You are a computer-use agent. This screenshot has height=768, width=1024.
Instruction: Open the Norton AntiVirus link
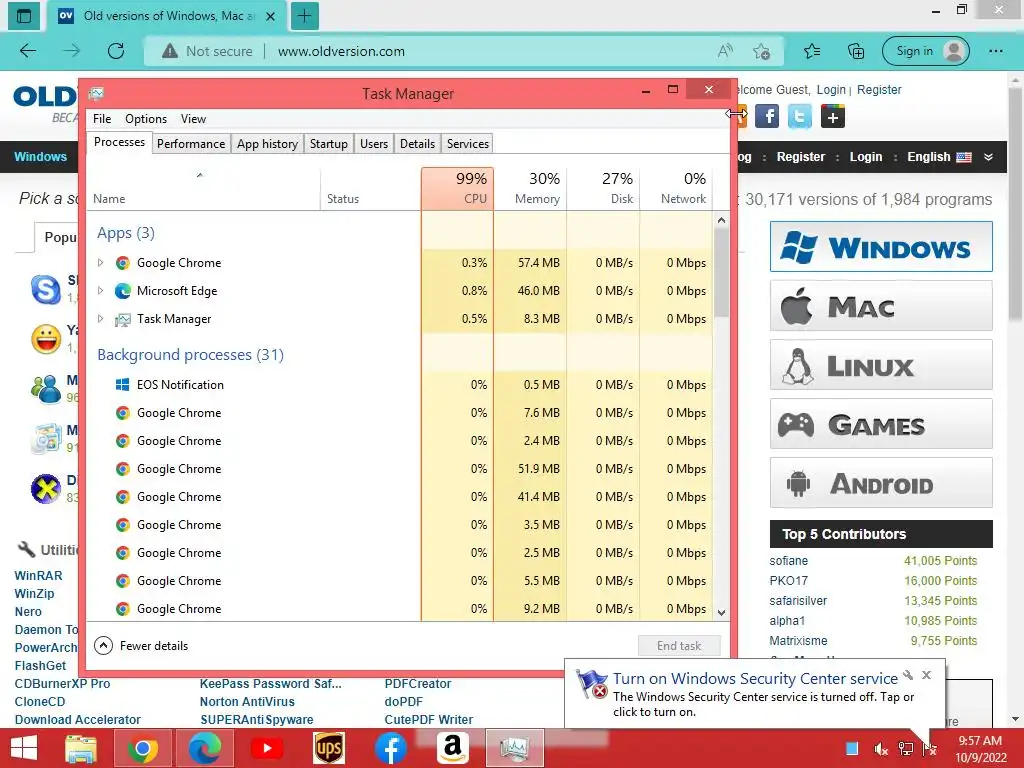247,701
